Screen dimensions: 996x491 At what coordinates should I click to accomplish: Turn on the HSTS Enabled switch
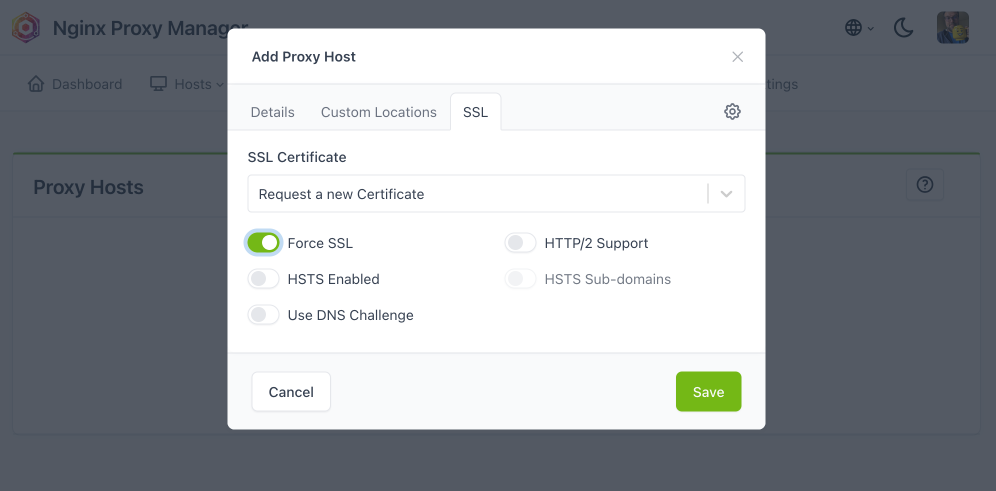tap(263, 279)
